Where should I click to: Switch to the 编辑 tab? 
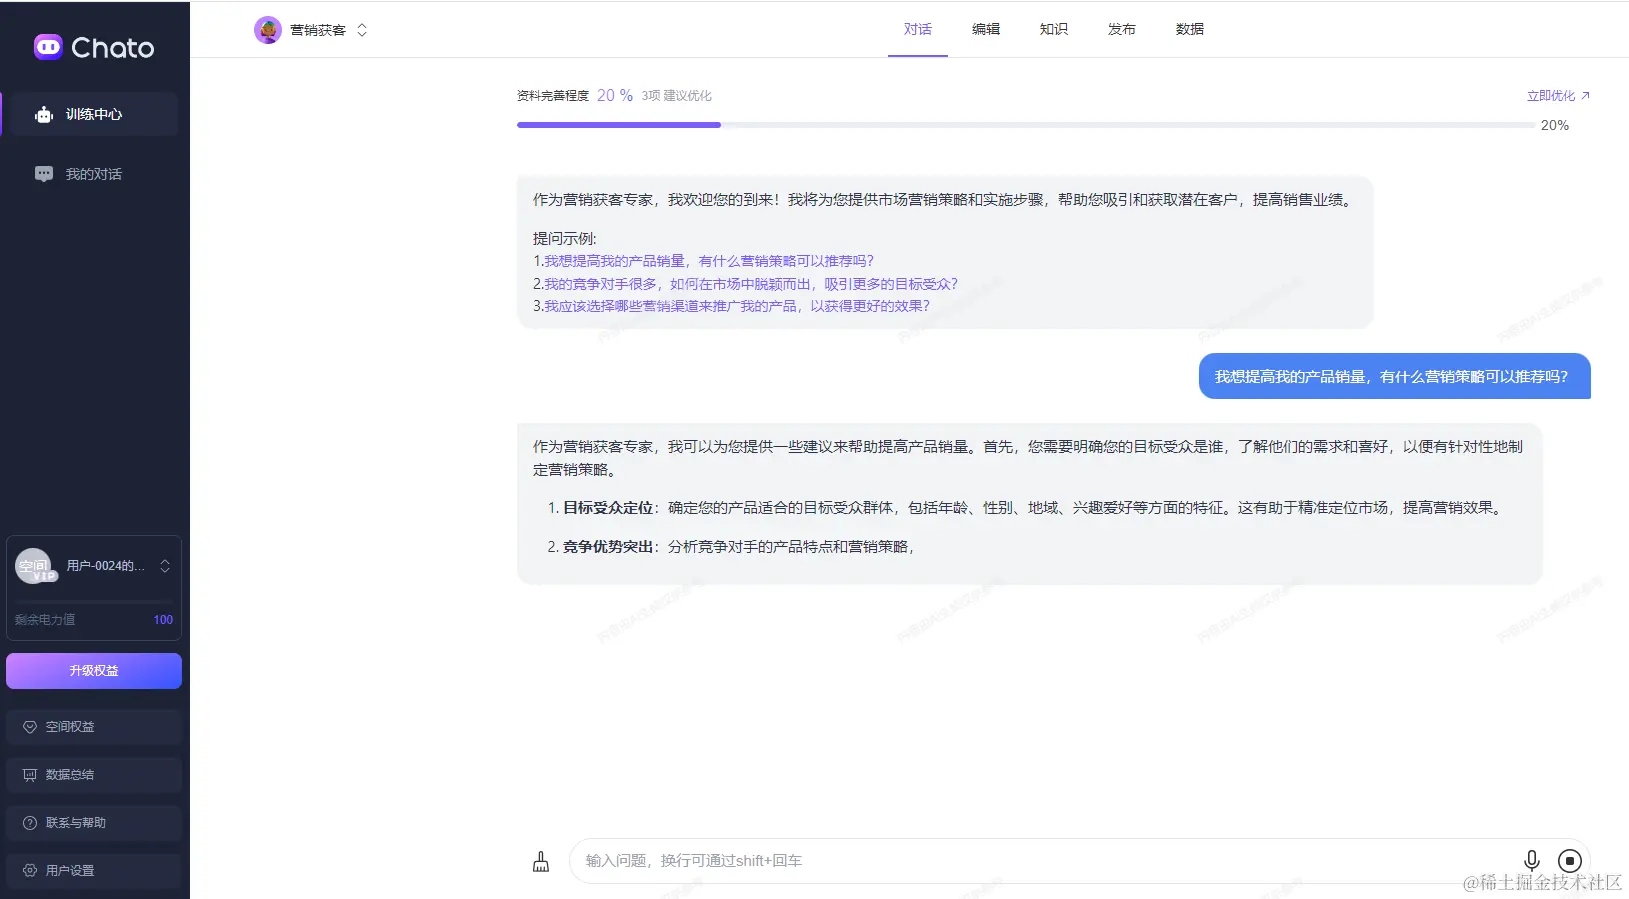coord(986,29)
